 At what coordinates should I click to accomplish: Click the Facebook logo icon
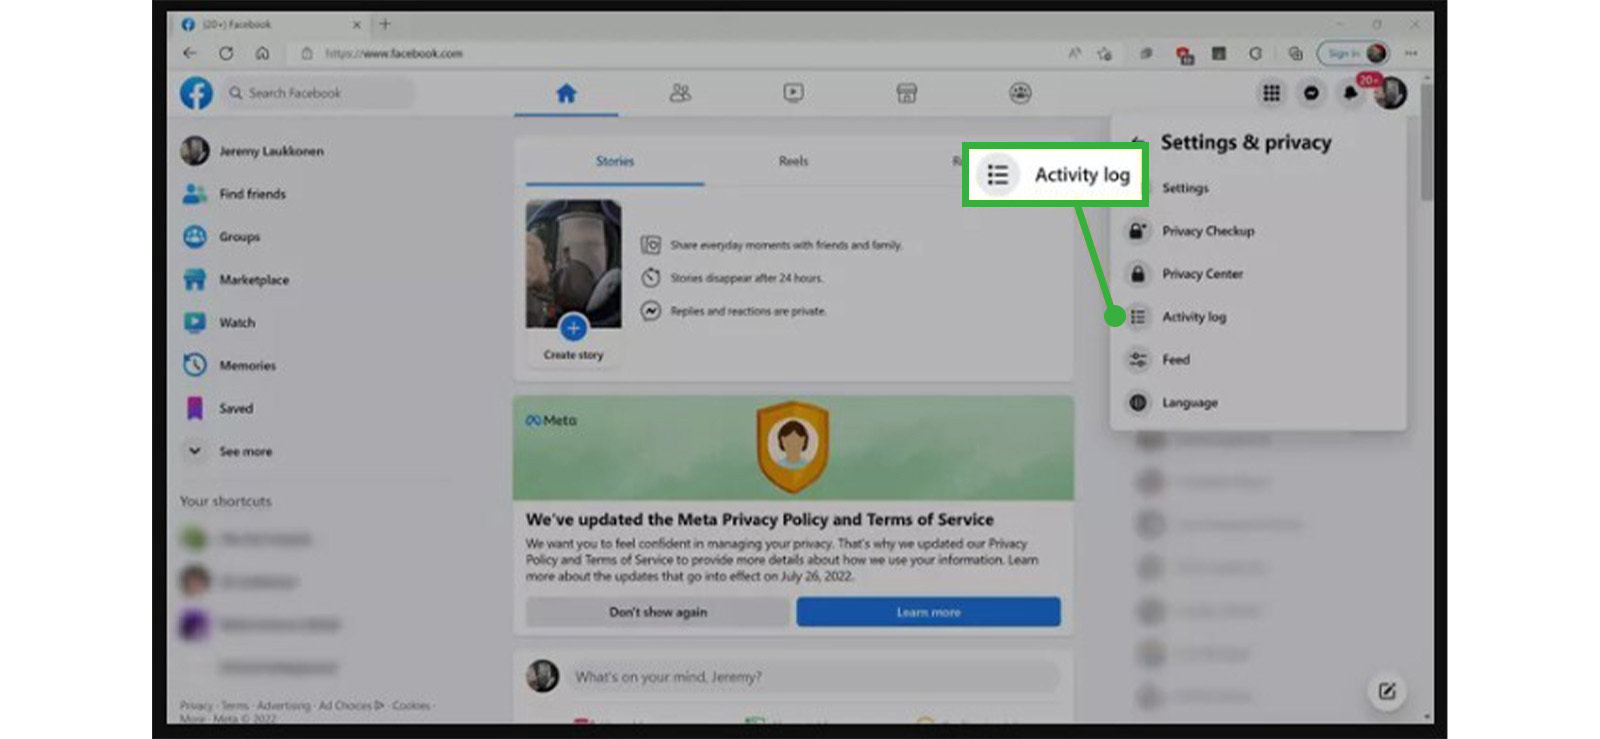click(x=196, y=93)
